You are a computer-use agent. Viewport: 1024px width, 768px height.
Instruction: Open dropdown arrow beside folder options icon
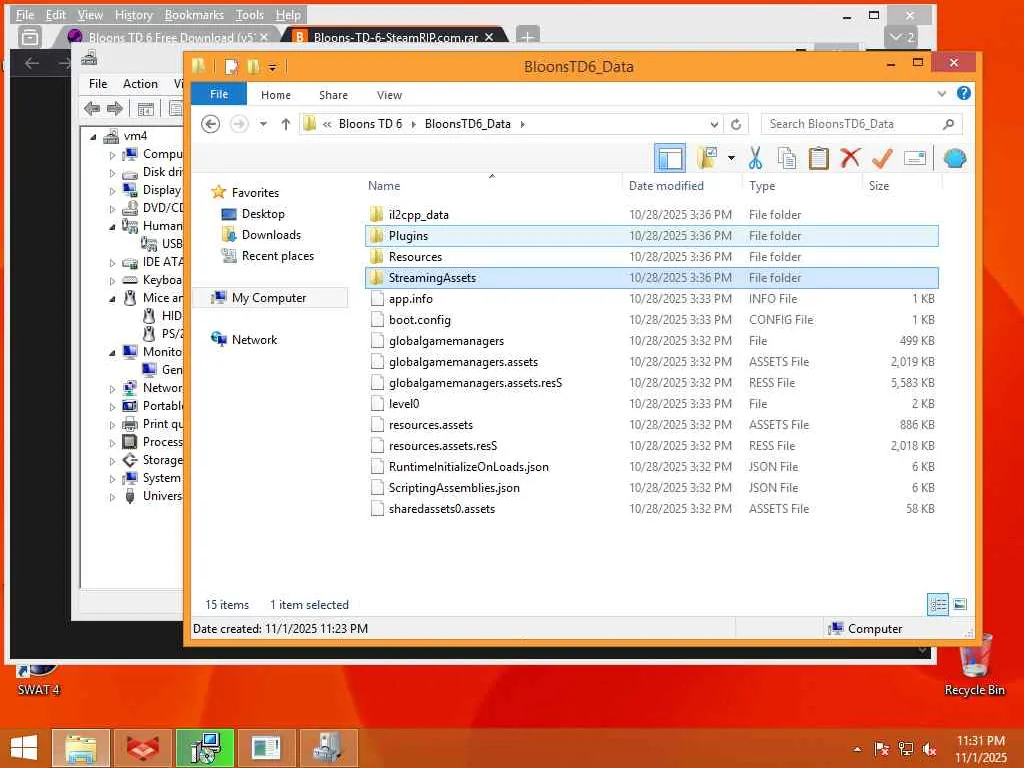pos(731,158)
